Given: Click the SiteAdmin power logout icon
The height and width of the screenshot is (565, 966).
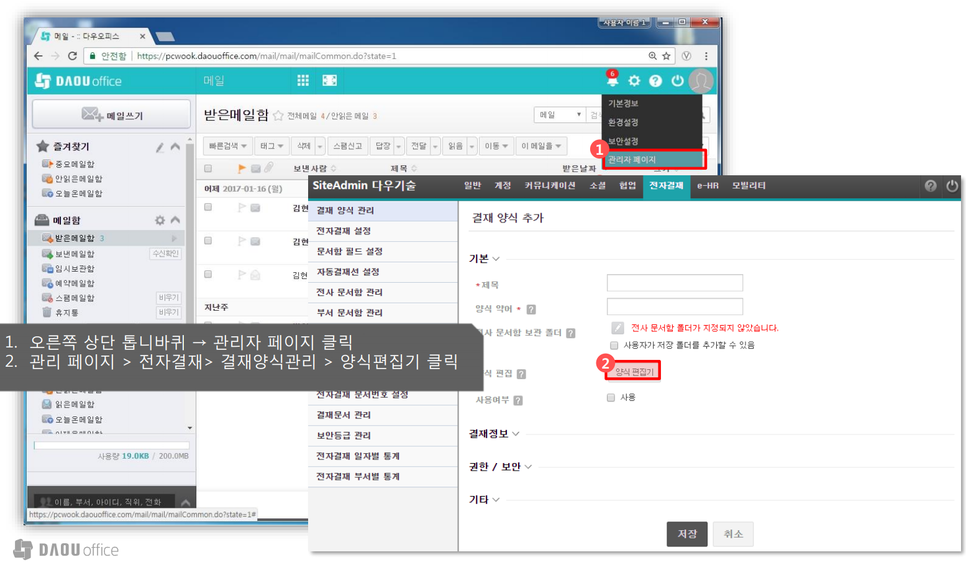Looking at the screenshot, I should point(952,186).
